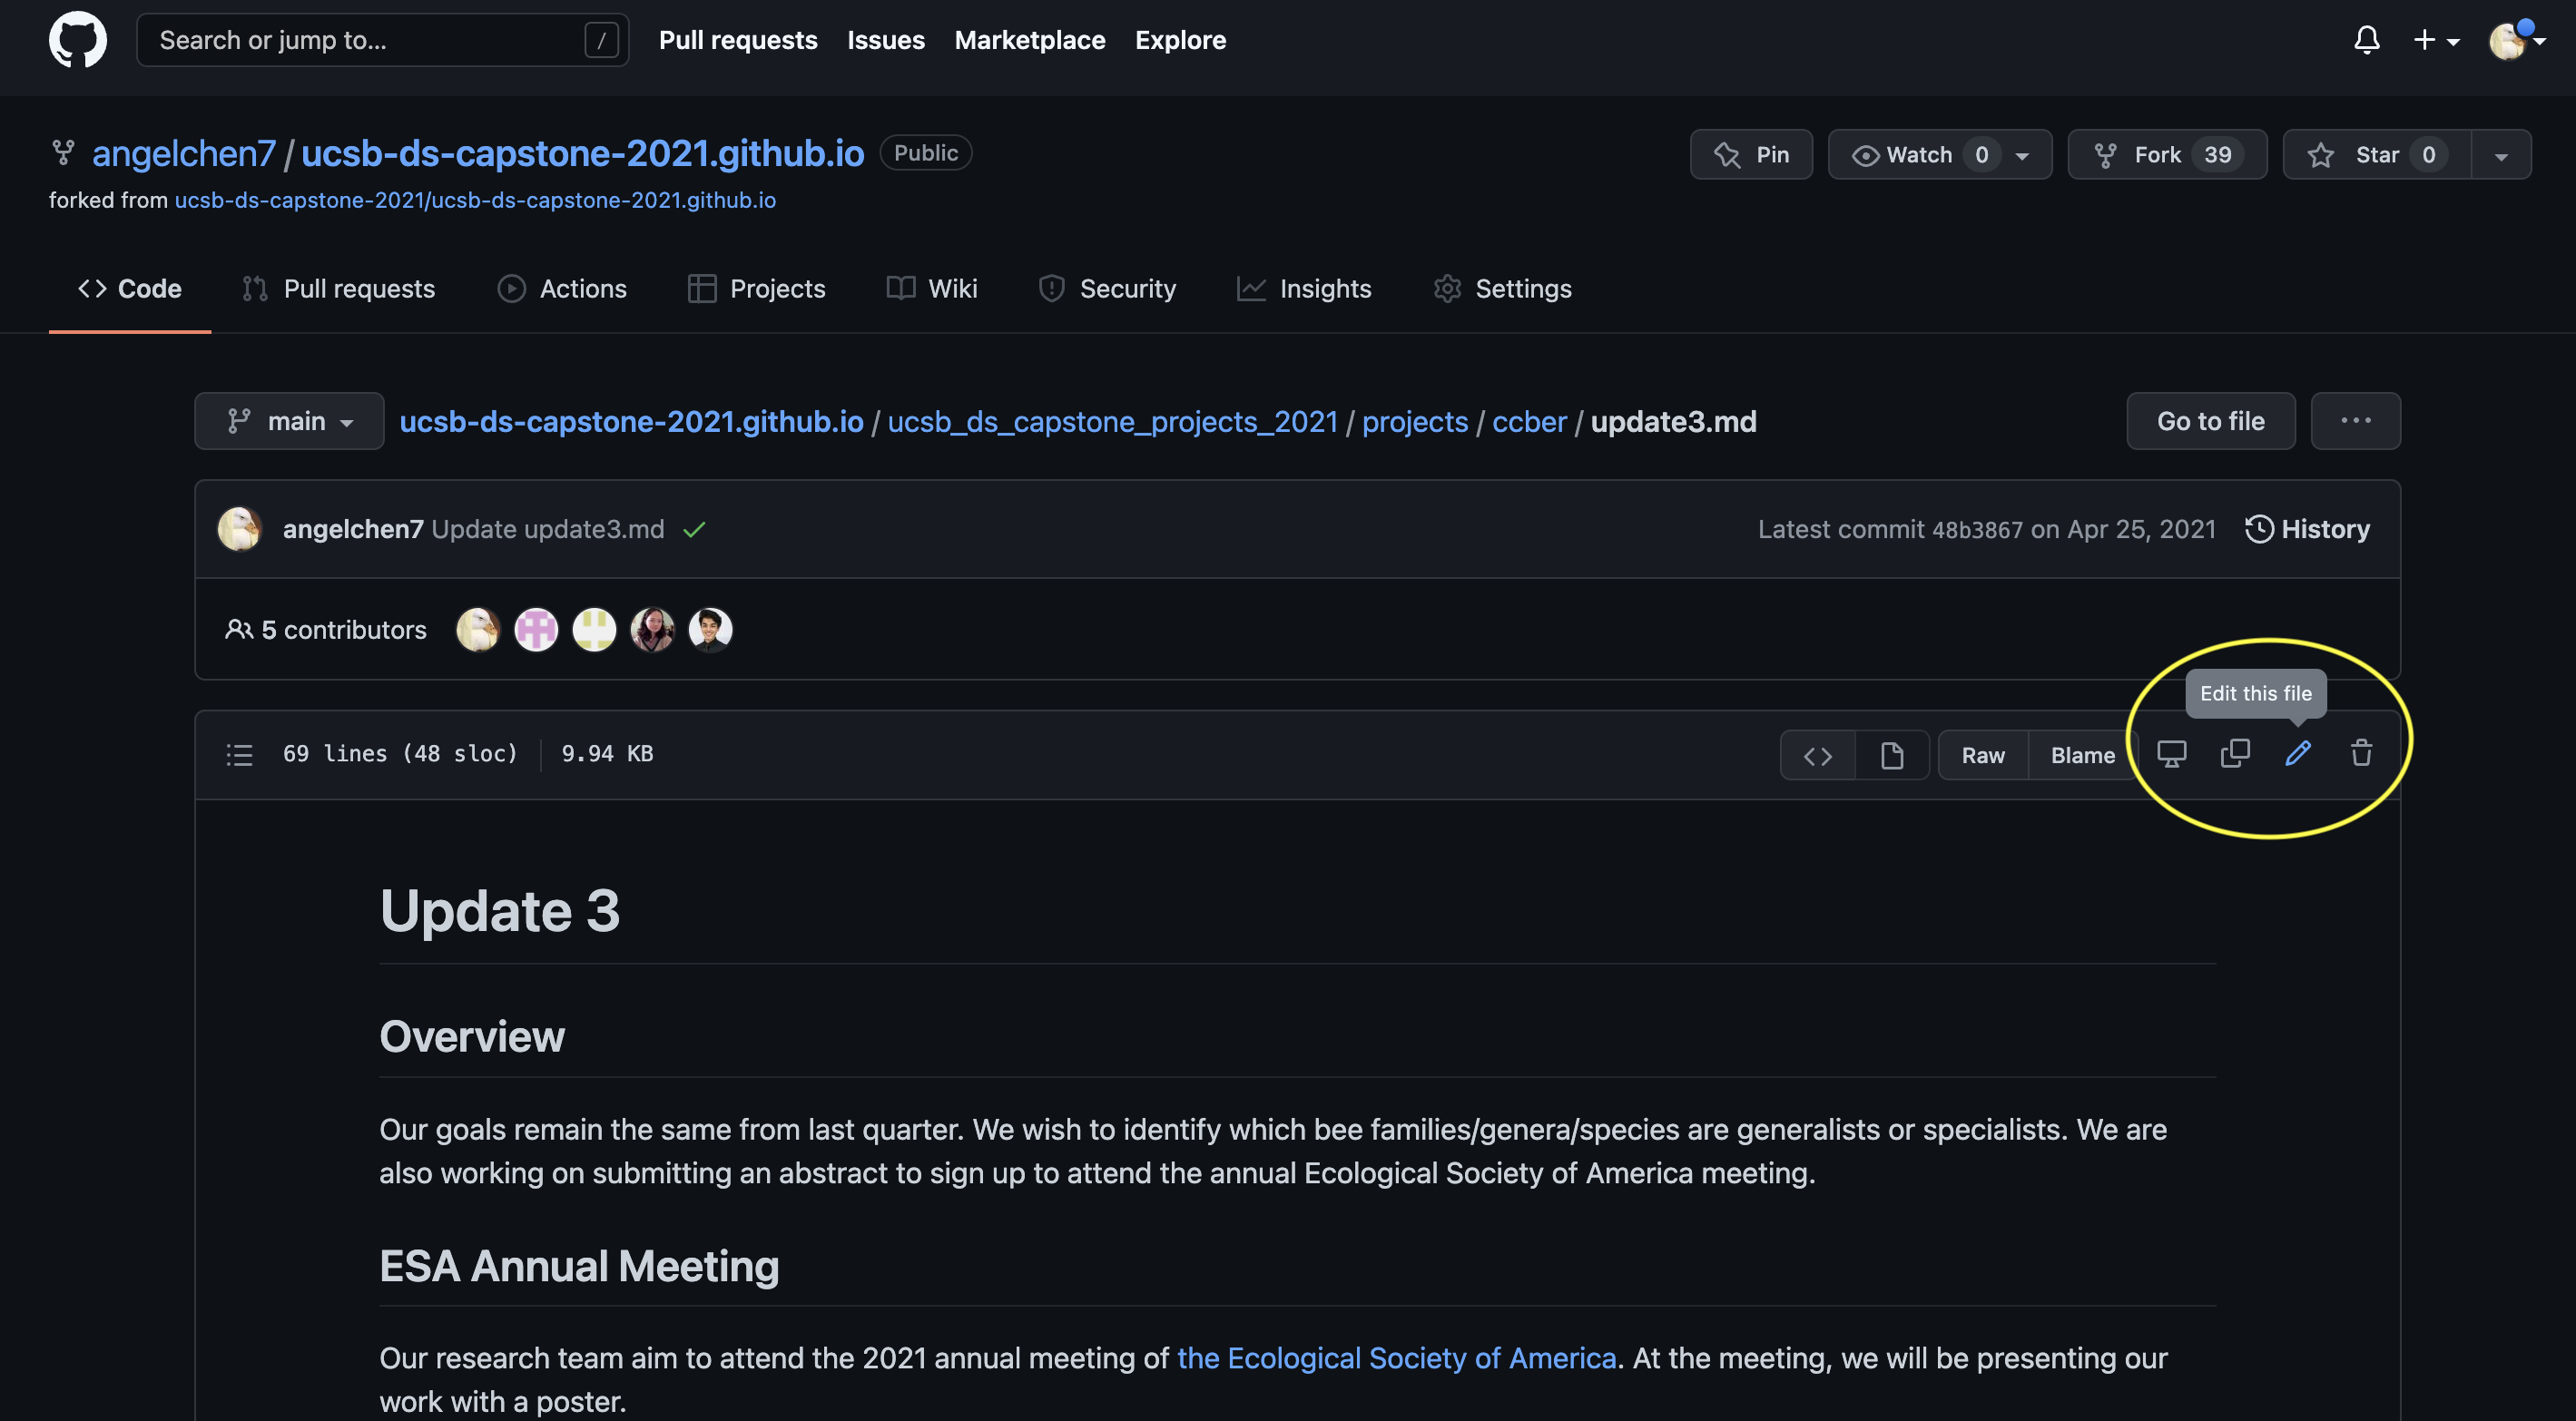Viewport: 2576px width, 1421px height.
Task: Edit update3.md with the pencil icon
Action: 2298,755
